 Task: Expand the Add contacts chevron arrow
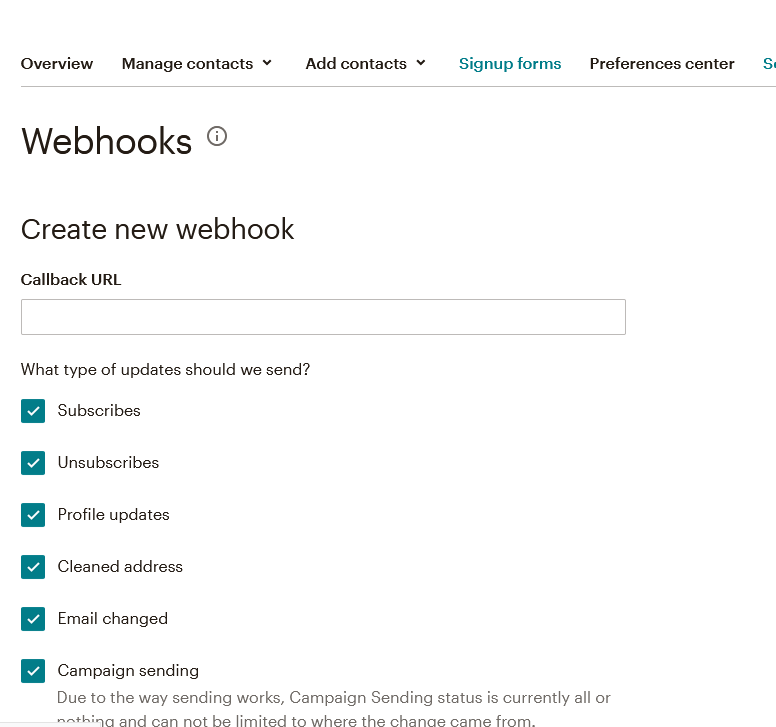421,63
